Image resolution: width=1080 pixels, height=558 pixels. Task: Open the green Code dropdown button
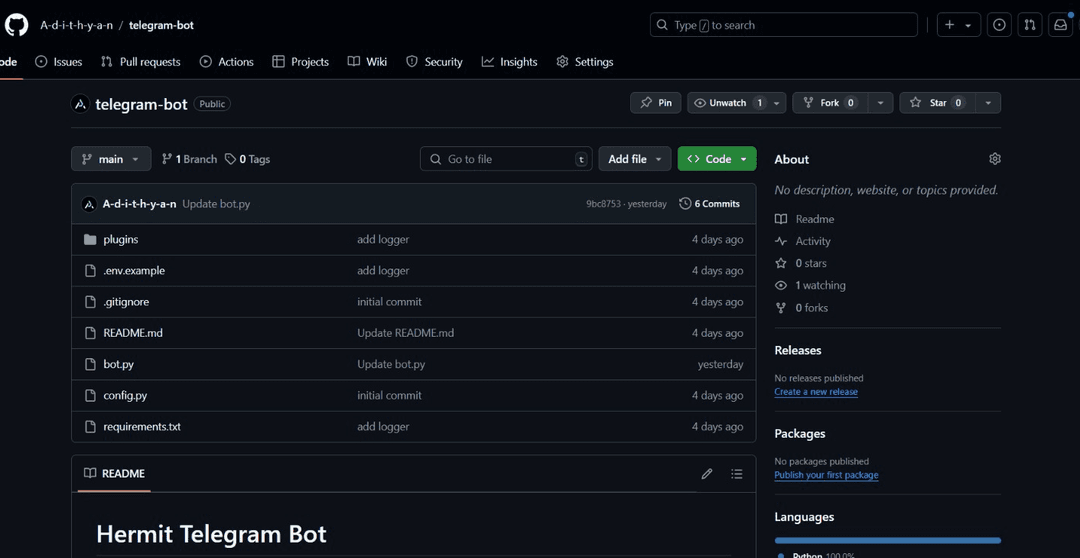point(717,159)
